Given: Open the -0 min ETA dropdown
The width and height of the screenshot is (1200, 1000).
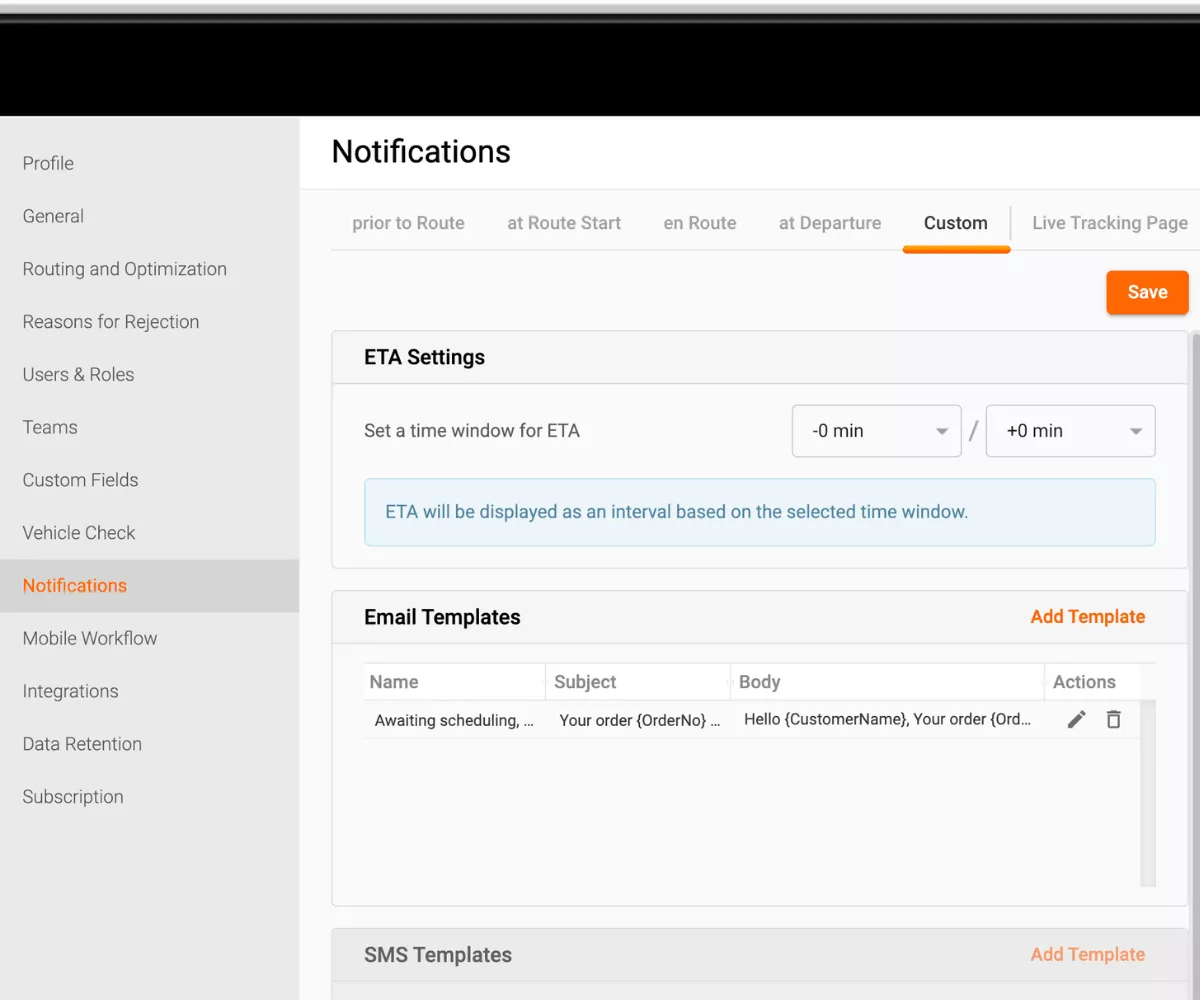Looking at the screenshot, I should (876, 431).
